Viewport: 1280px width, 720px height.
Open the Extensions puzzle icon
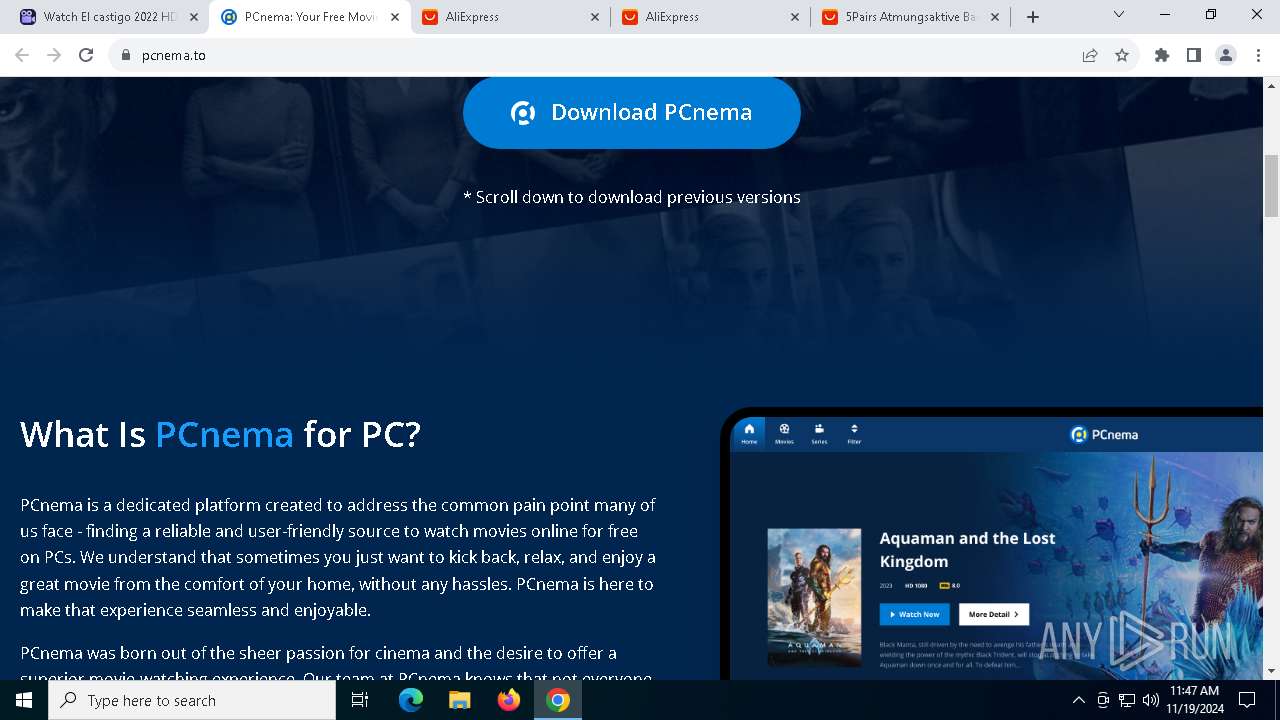[x=1162, y=55]
